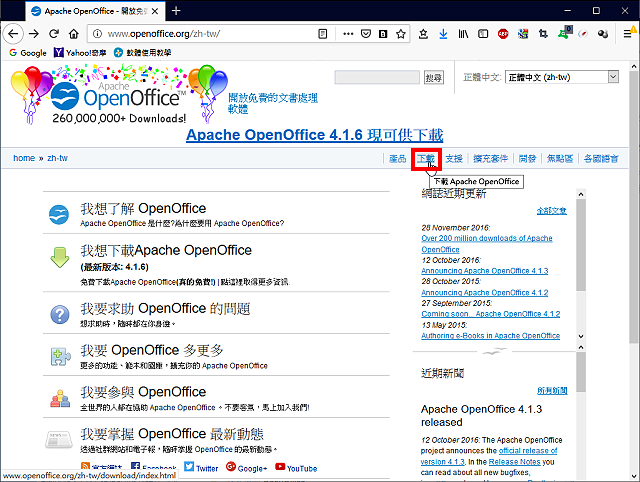The height and width of the screenshot is (482, 640).
Task: Open the 擴充套件 navigation menu item
Action: pyautogui.click(x=490, y=158)
